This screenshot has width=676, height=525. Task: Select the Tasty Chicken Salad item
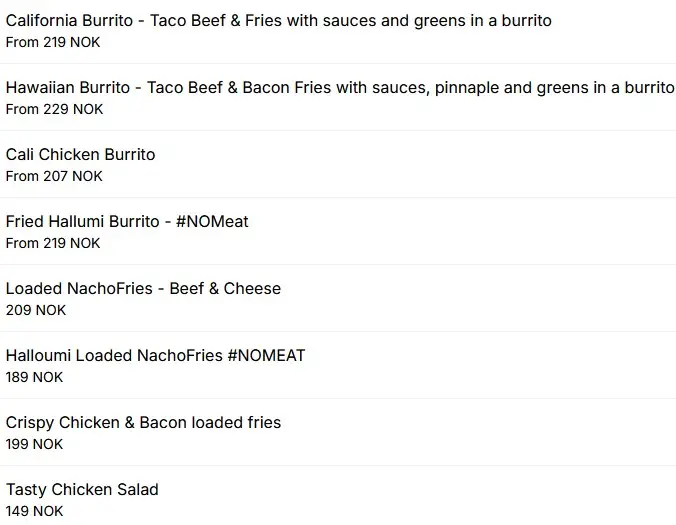tap(338, 496)
